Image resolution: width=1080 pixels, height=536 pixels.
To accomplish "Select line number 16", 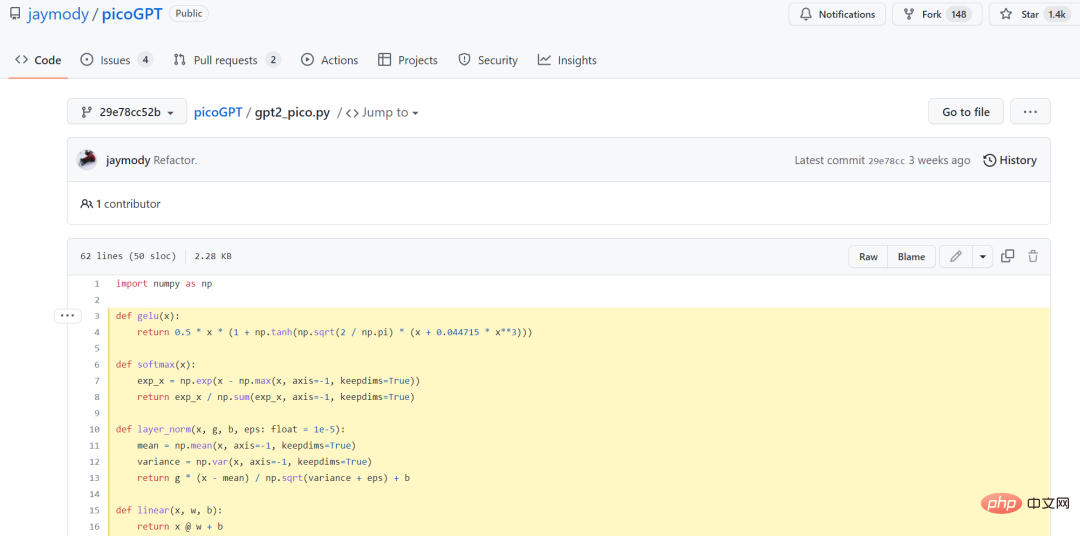I will click(94, 526).
